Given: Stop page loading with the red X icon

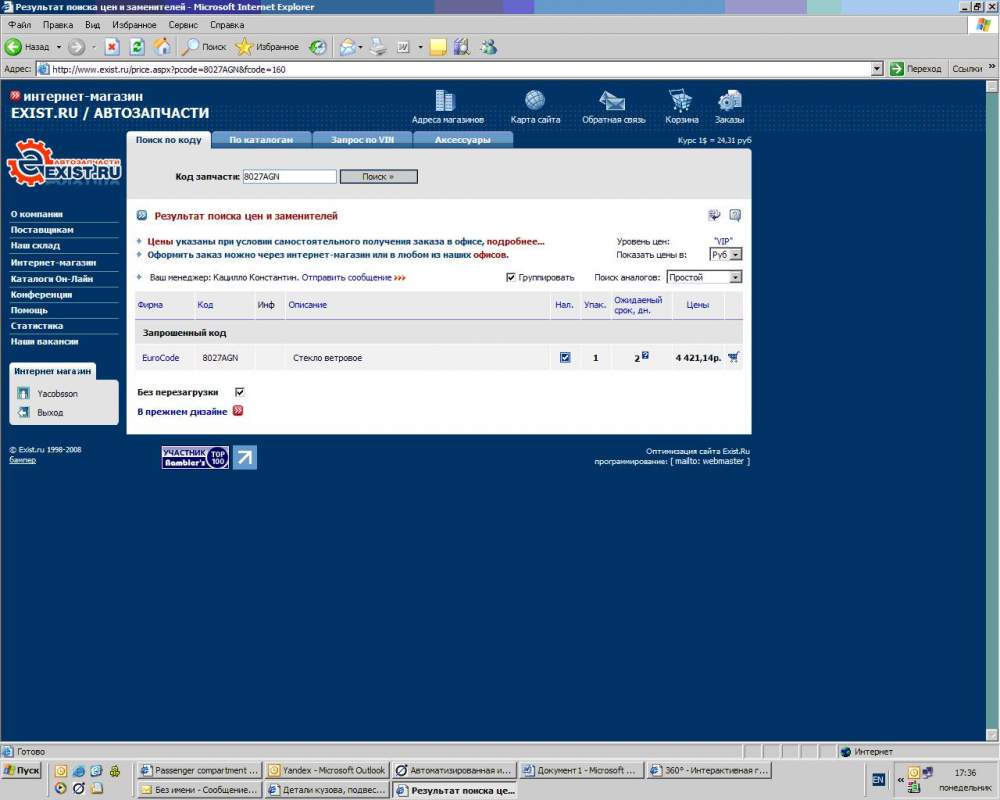Looking at the screenshot, I should click(x=112, y=47).
